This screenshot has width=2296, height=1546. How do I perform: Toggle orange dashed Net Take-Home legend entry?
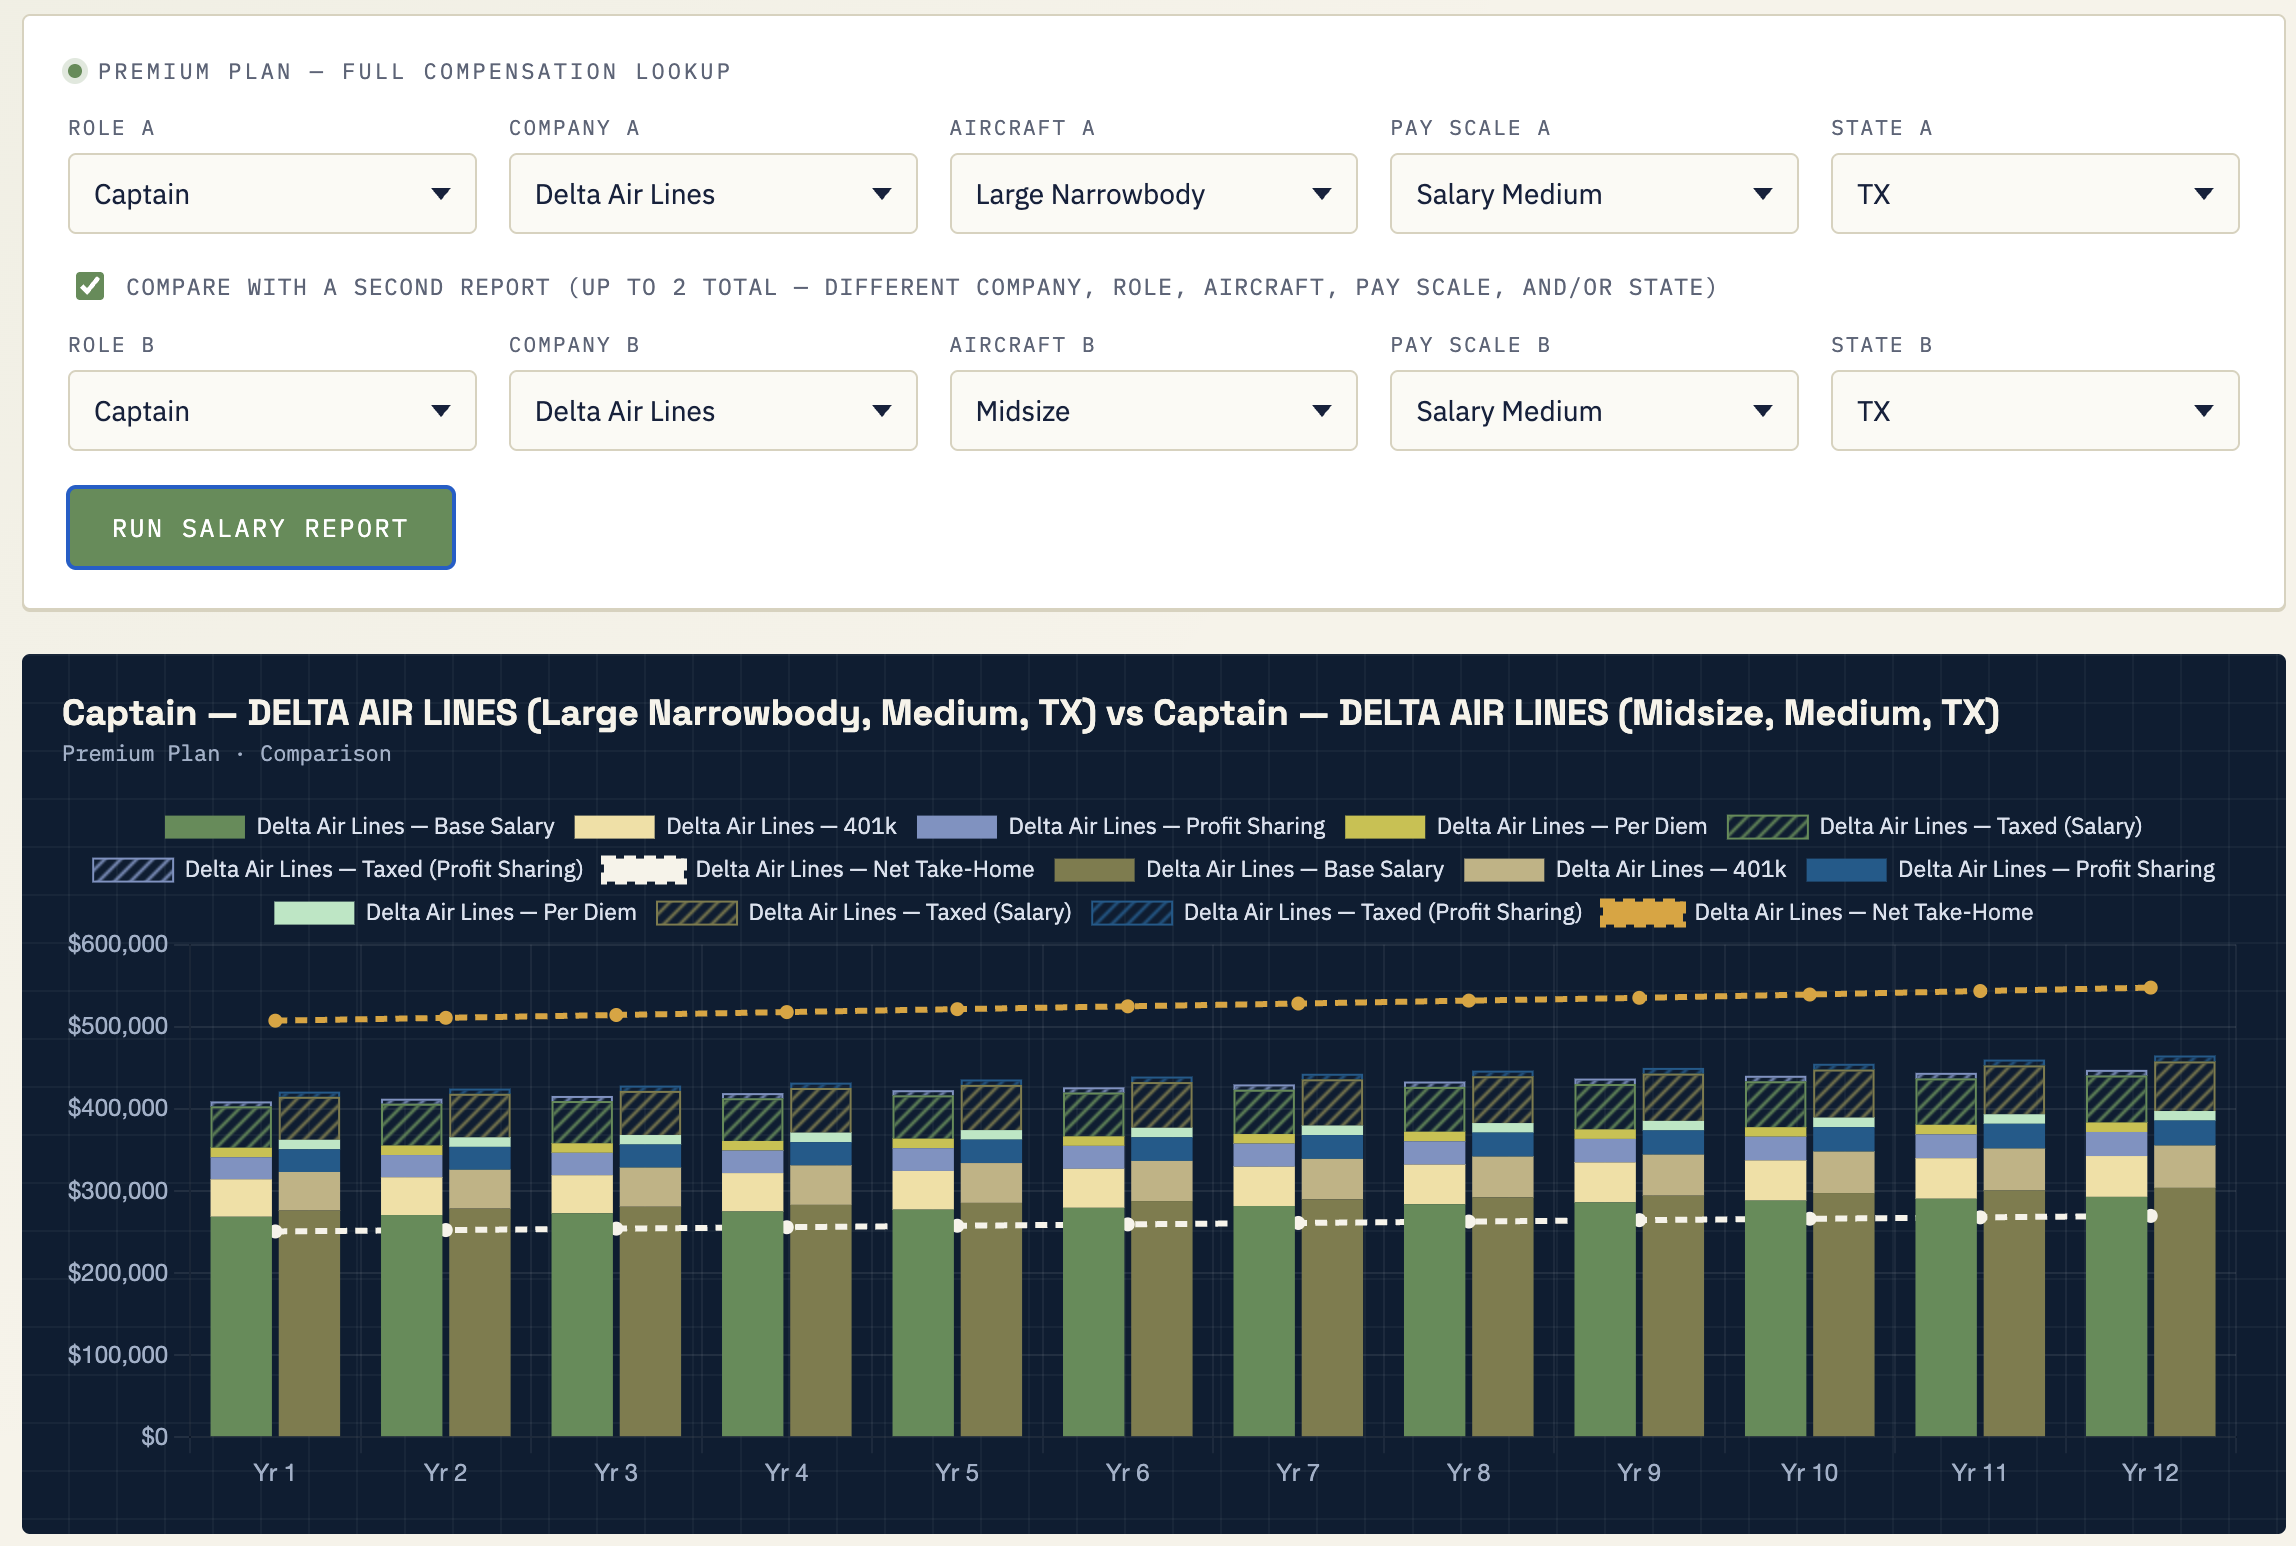click(x=1642, y=912)
